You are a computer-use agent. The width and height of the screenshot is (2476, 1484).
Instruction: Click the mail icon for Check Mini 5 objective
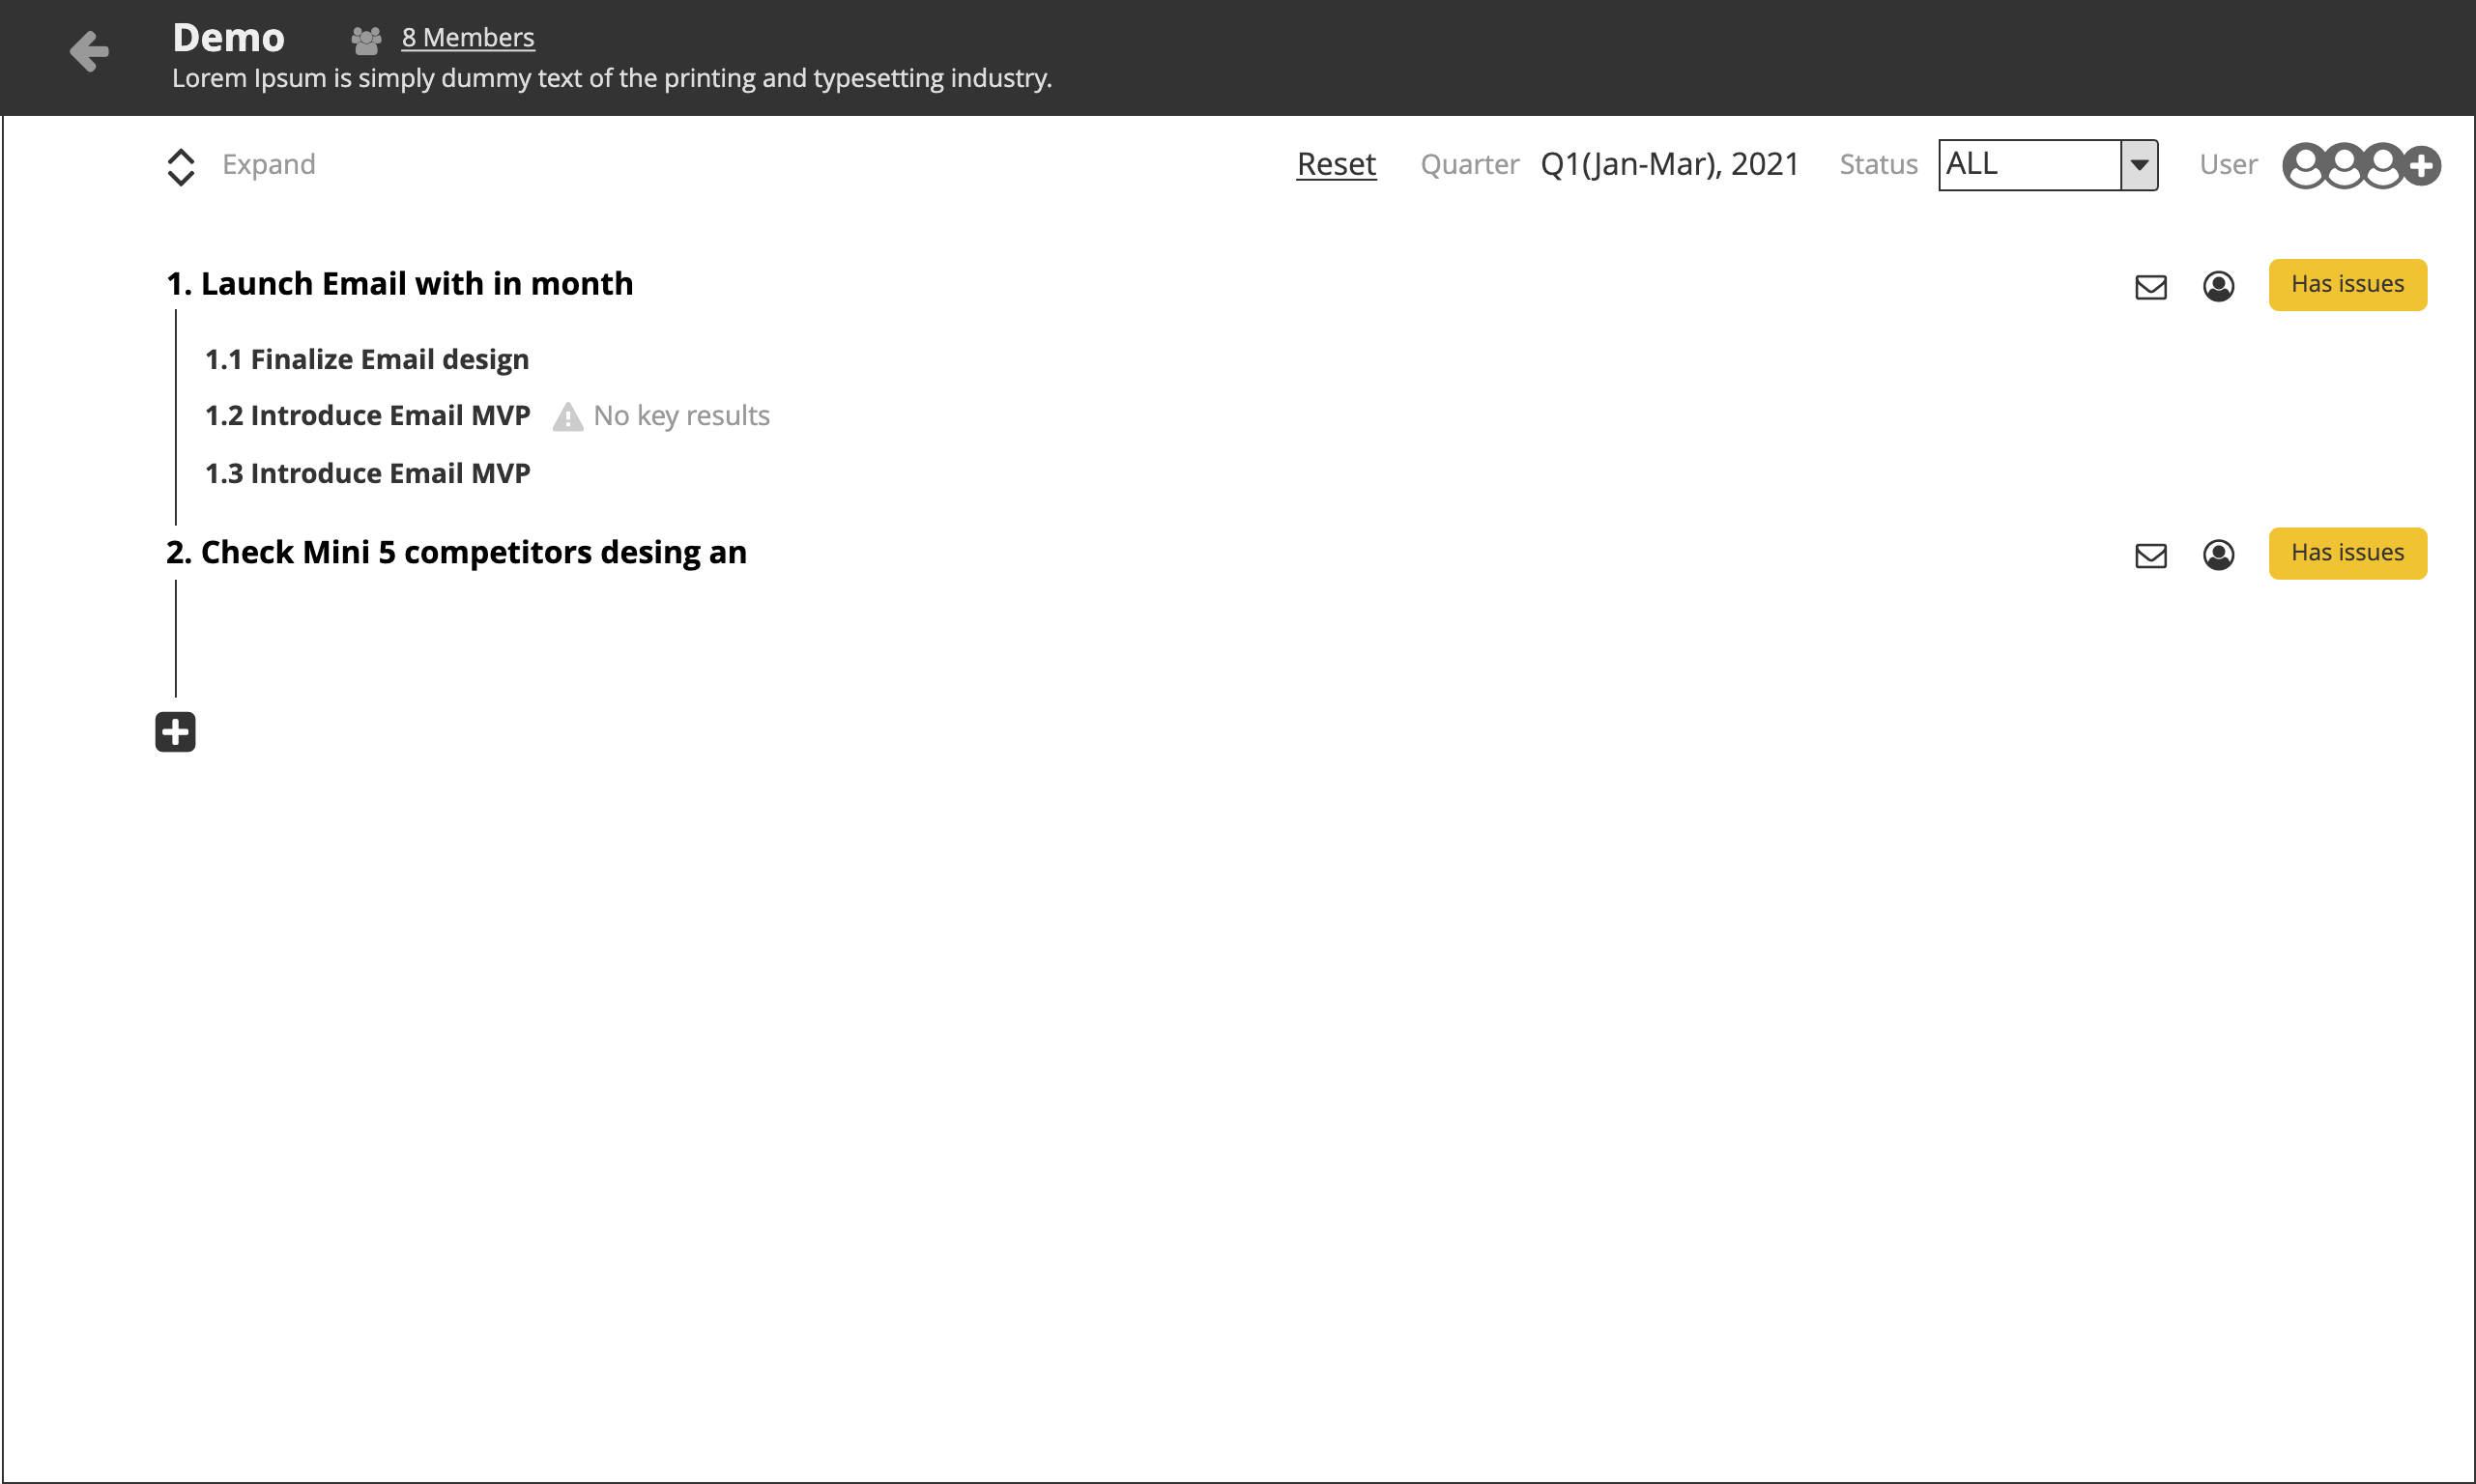tap(2151, 555)
